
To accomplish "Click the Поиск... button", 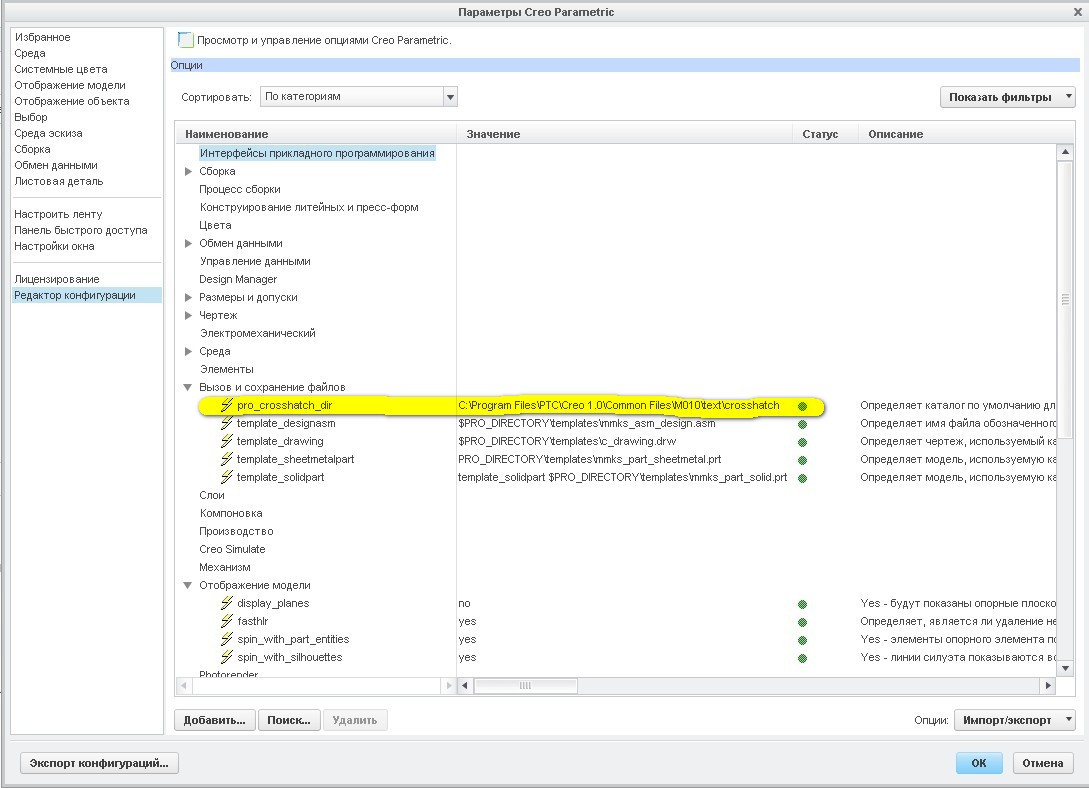I will (289, 720).
